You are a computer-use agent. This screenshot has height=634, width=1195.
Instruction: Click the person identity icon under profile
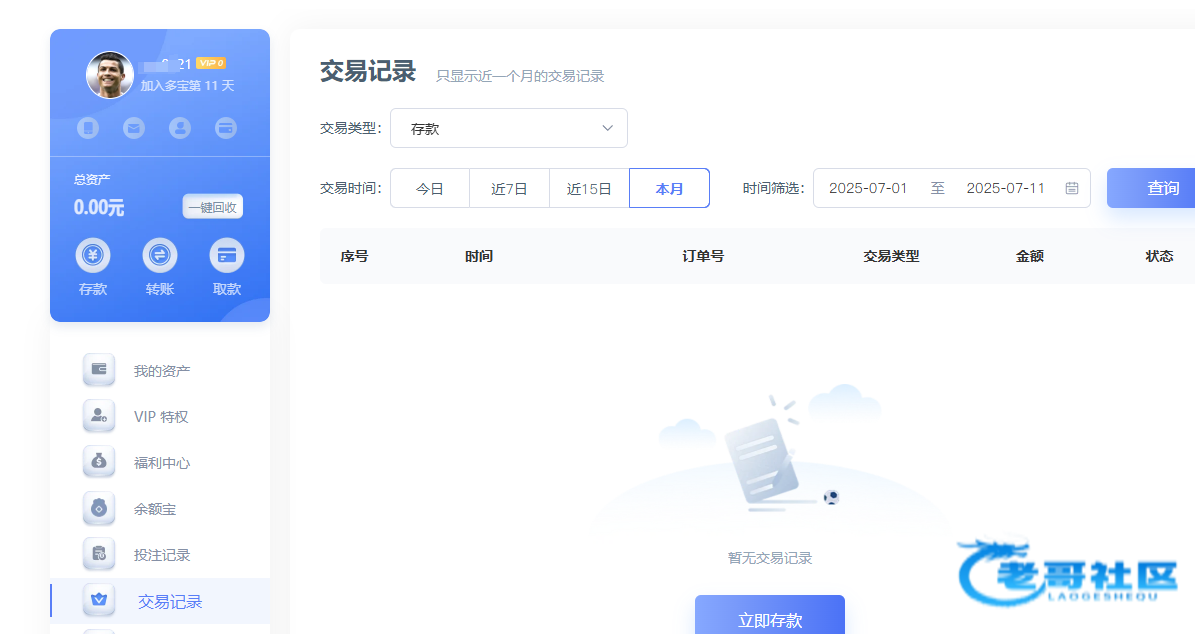click(180, 128)
